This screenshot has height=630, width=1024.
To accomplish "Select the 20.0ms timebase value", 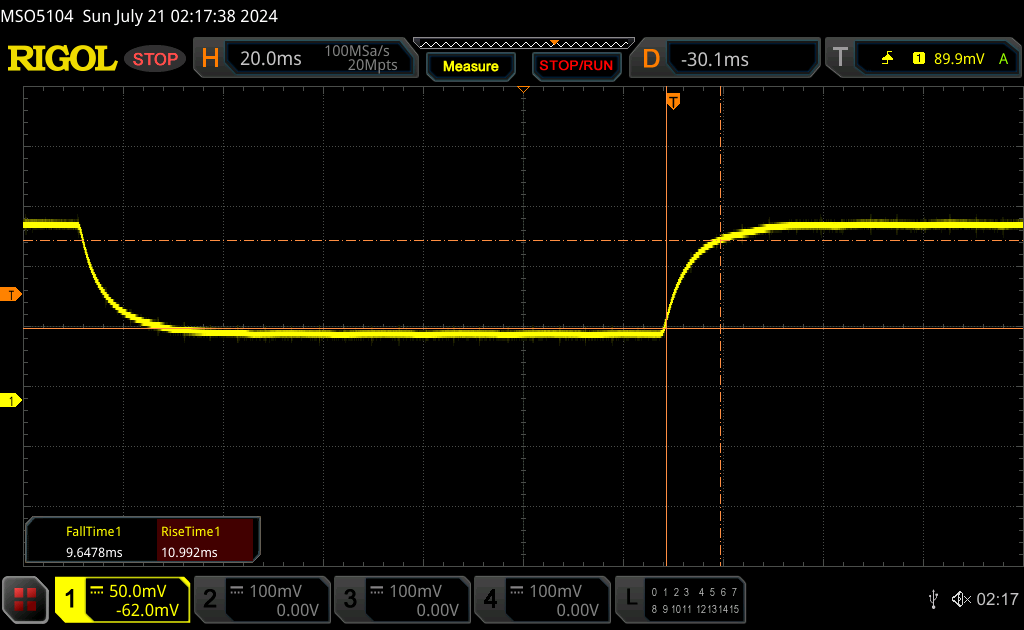I will [x=270, y=59].
